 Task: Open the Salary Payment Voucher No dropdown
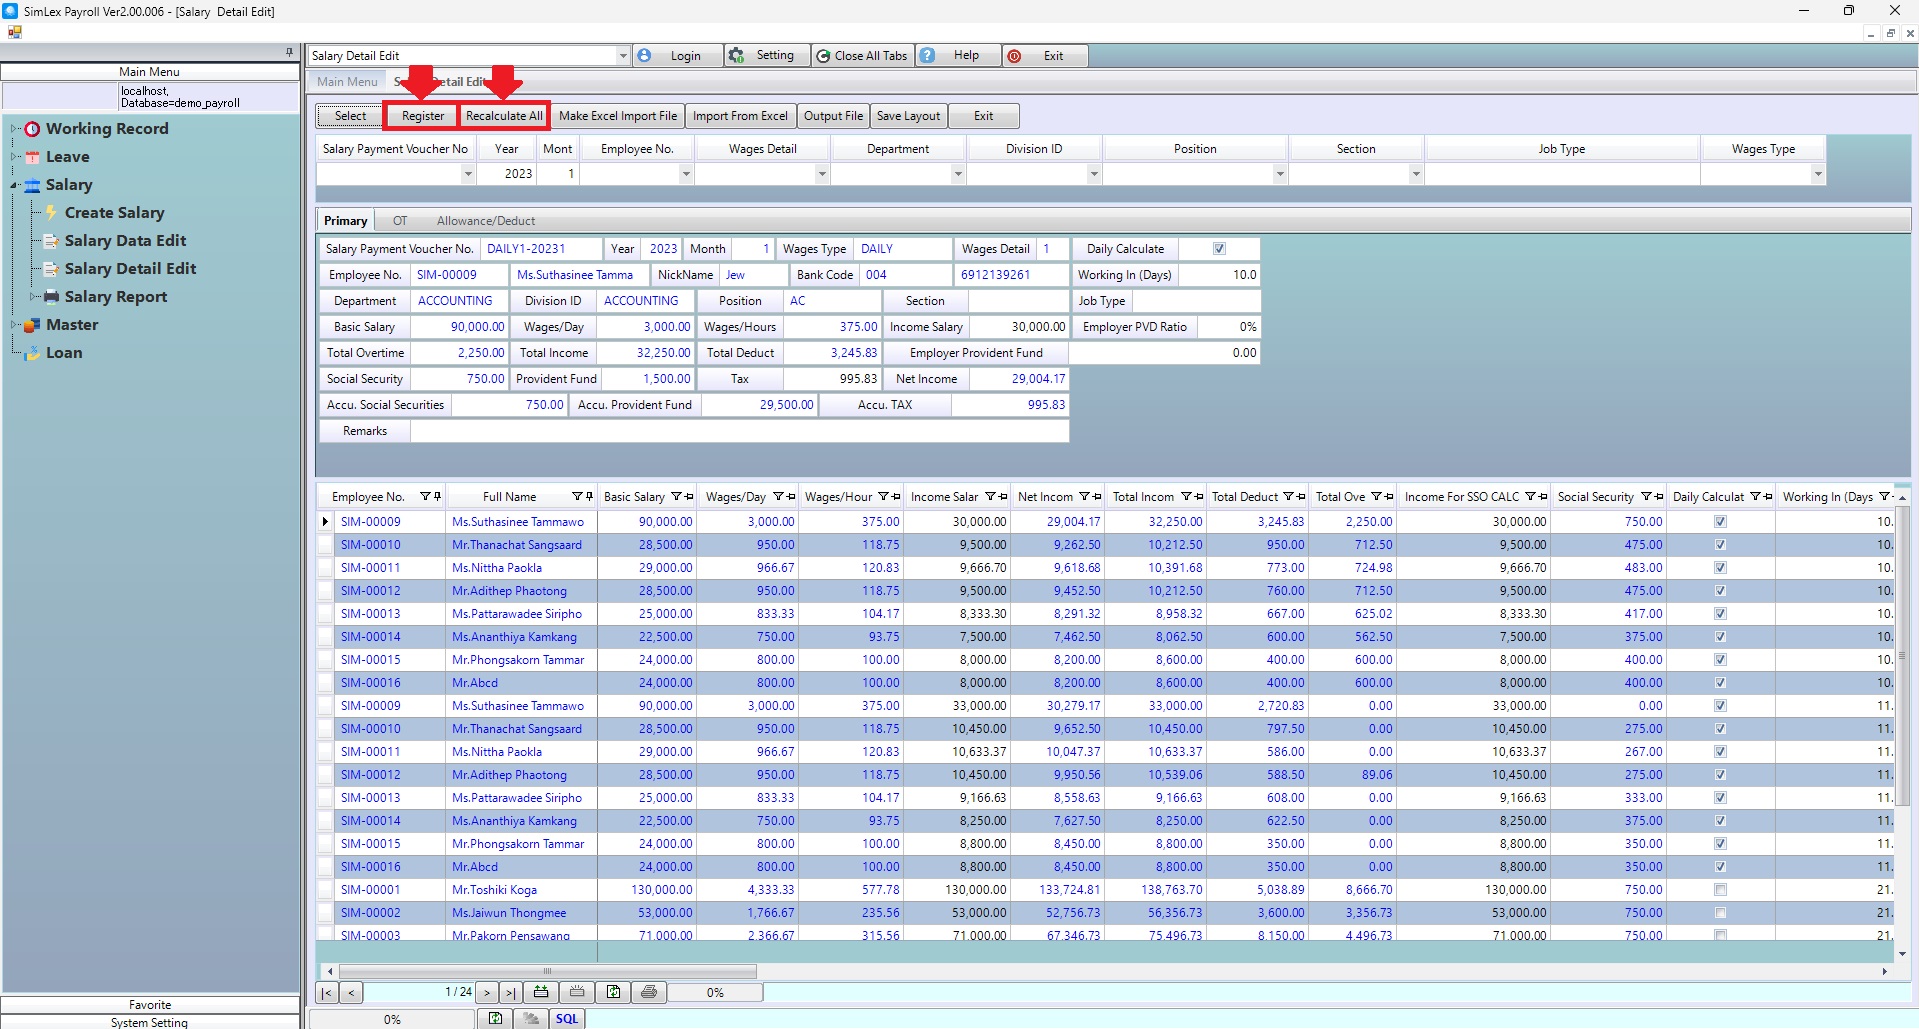pyautogui.click(x=467, y=174)
